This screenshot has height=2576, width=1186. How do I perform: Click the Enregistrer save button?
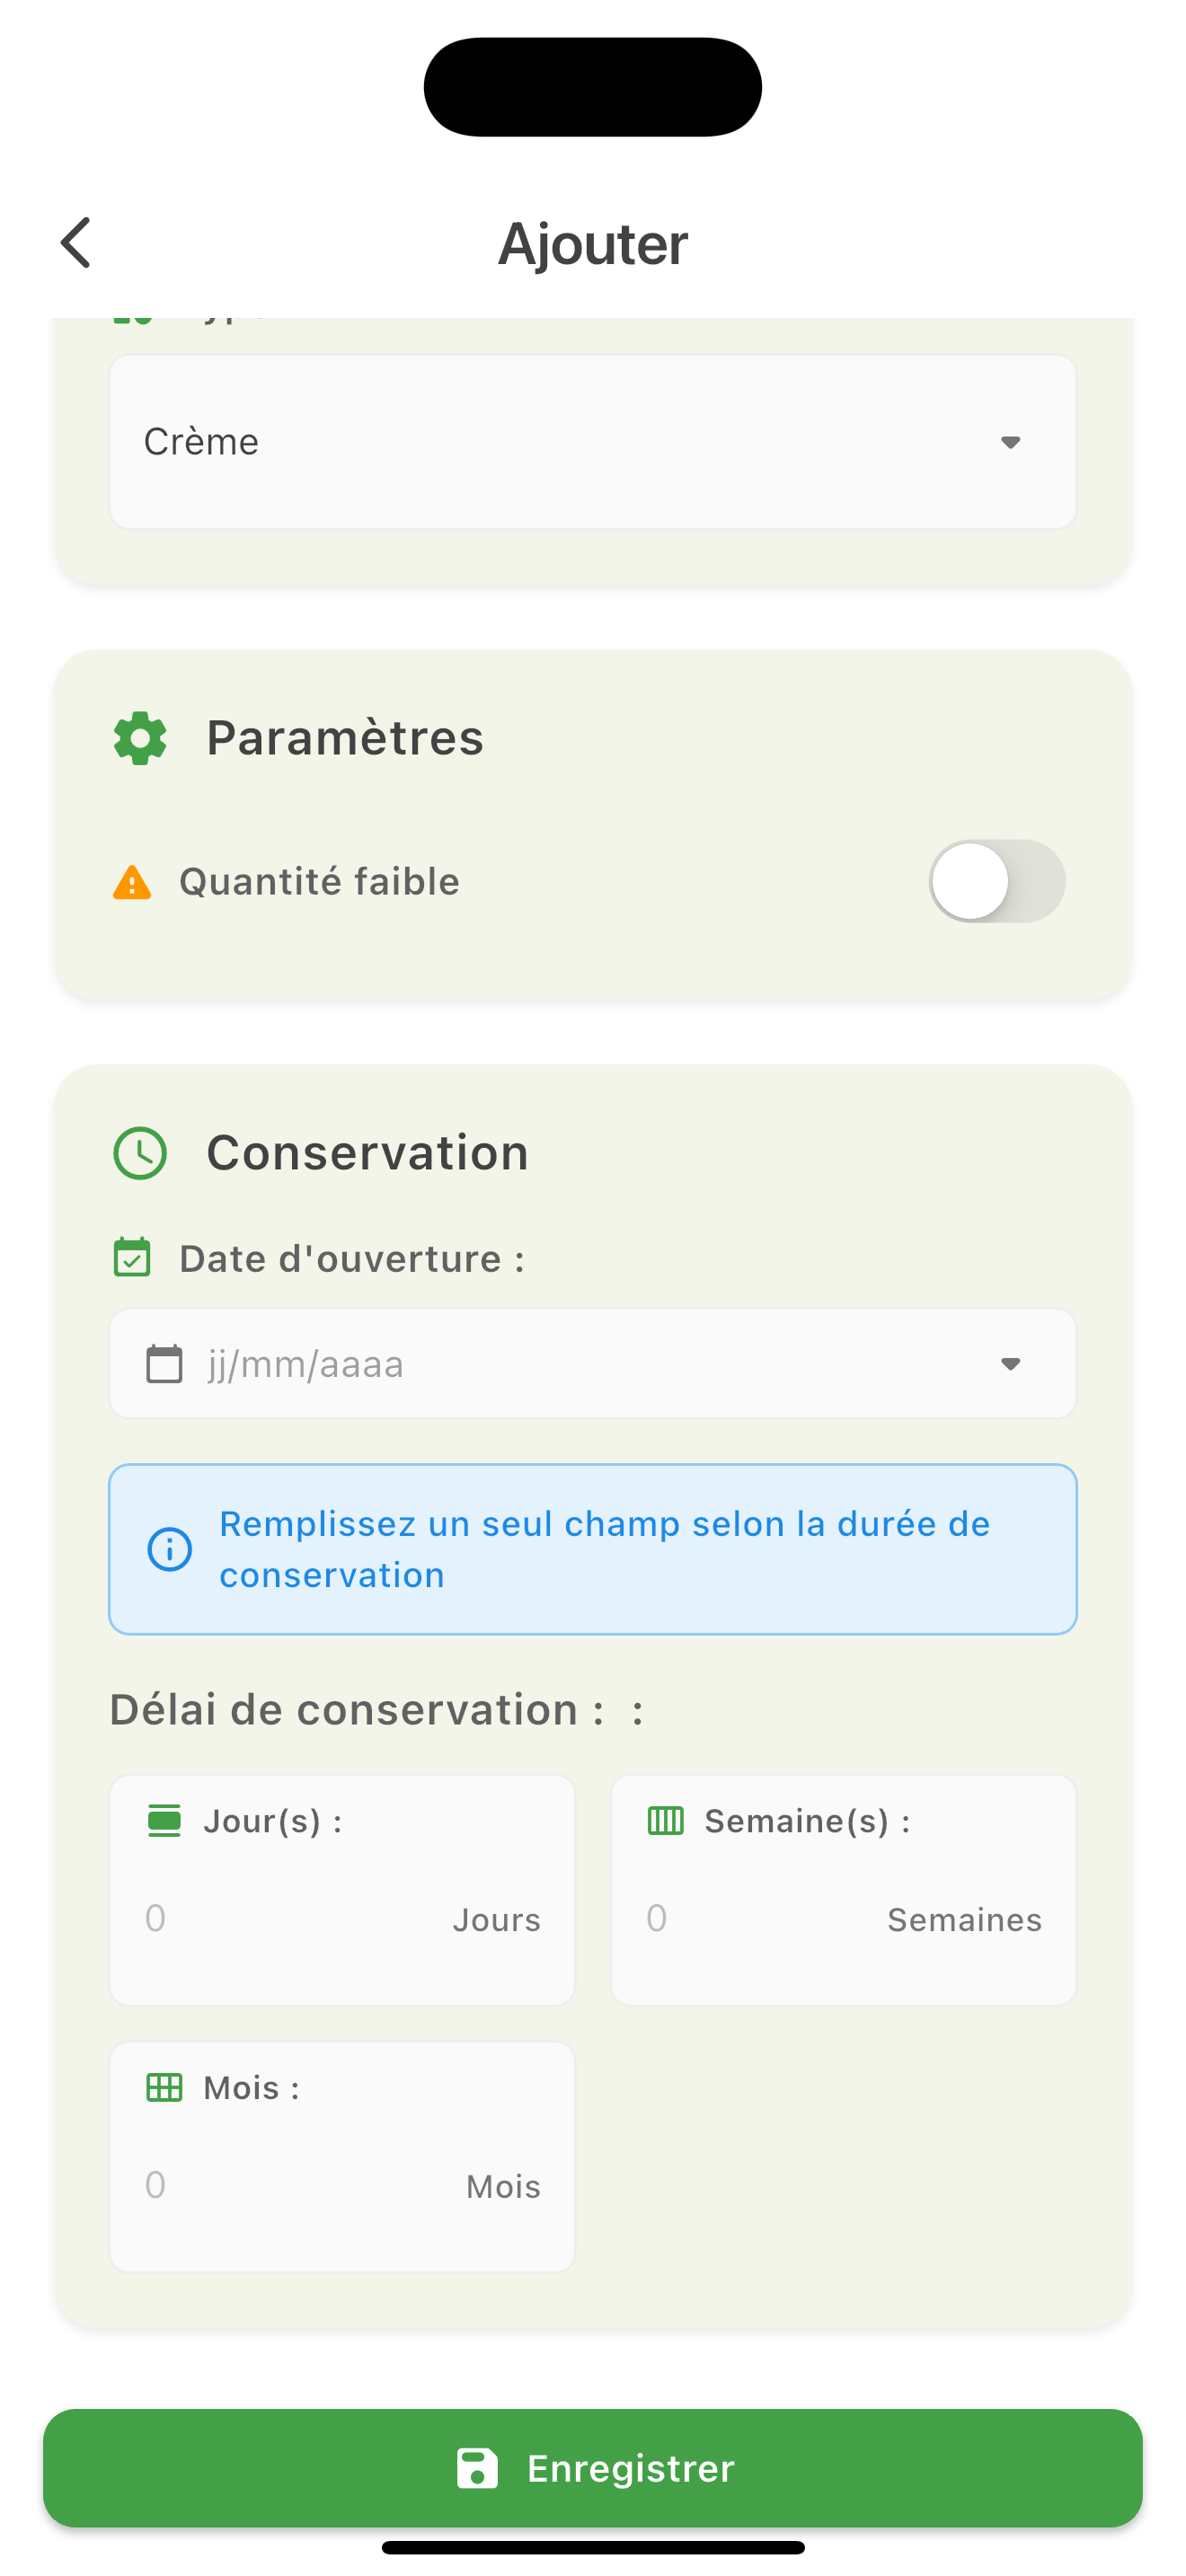coord(593,2468)
